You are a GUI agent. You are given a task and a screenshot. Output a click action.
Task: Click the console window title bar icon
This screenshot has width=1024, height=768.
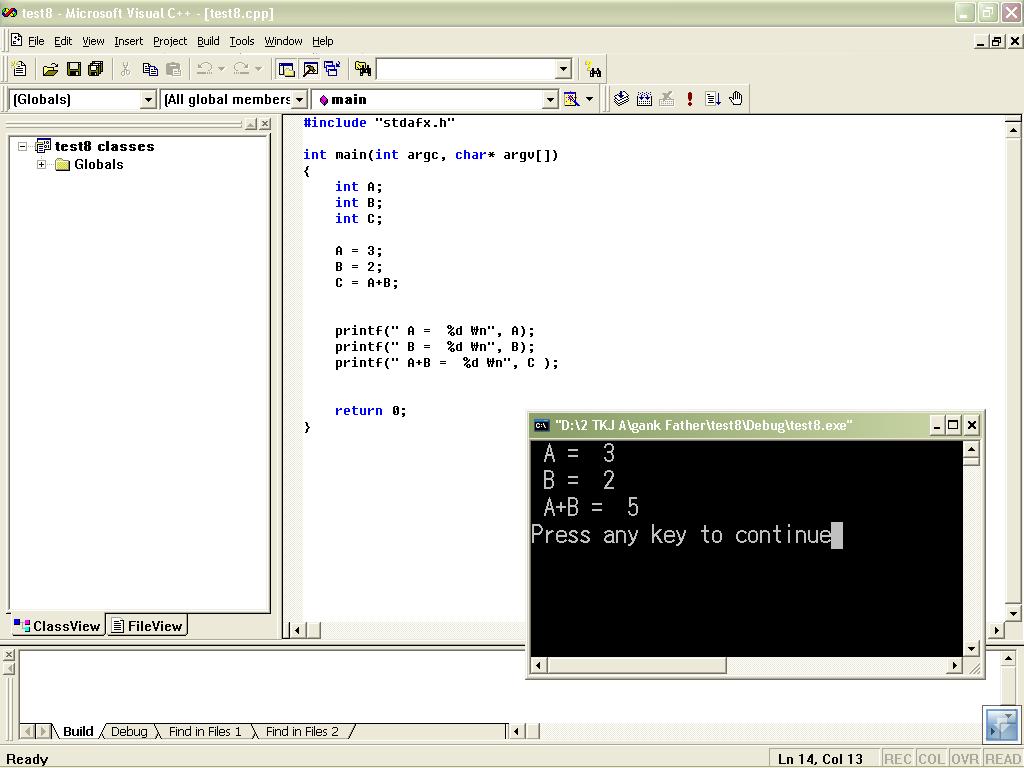[541, 426]
